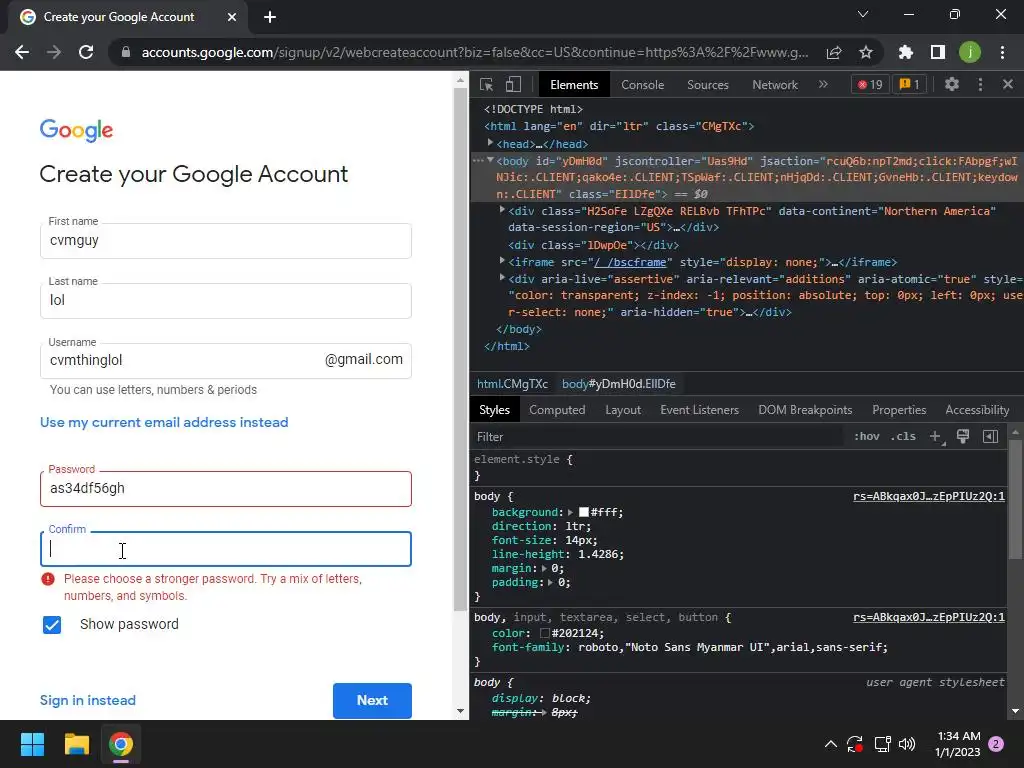Click the styles Filter input box

pyautogui.click(x=658, y=436)
